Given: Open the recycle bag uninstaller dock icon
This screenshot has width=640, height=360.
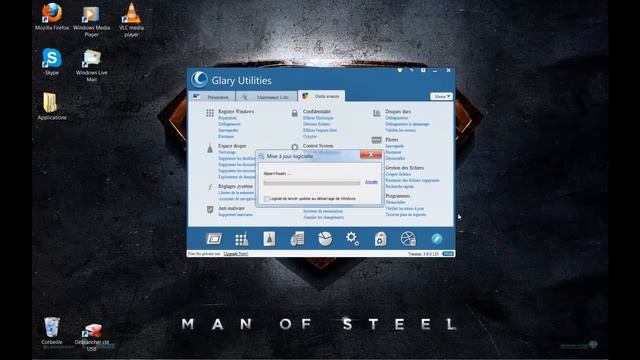Looking at the screenshot, I should (x=380, y=239).
